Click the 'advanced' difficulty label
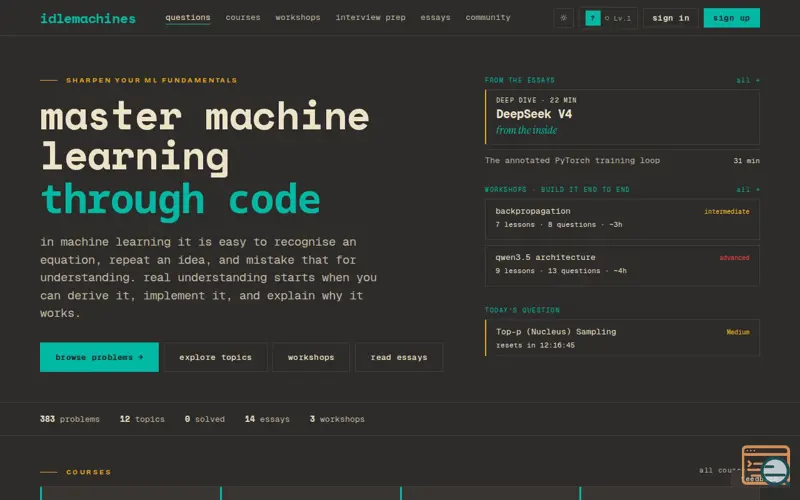 point(734,258)
